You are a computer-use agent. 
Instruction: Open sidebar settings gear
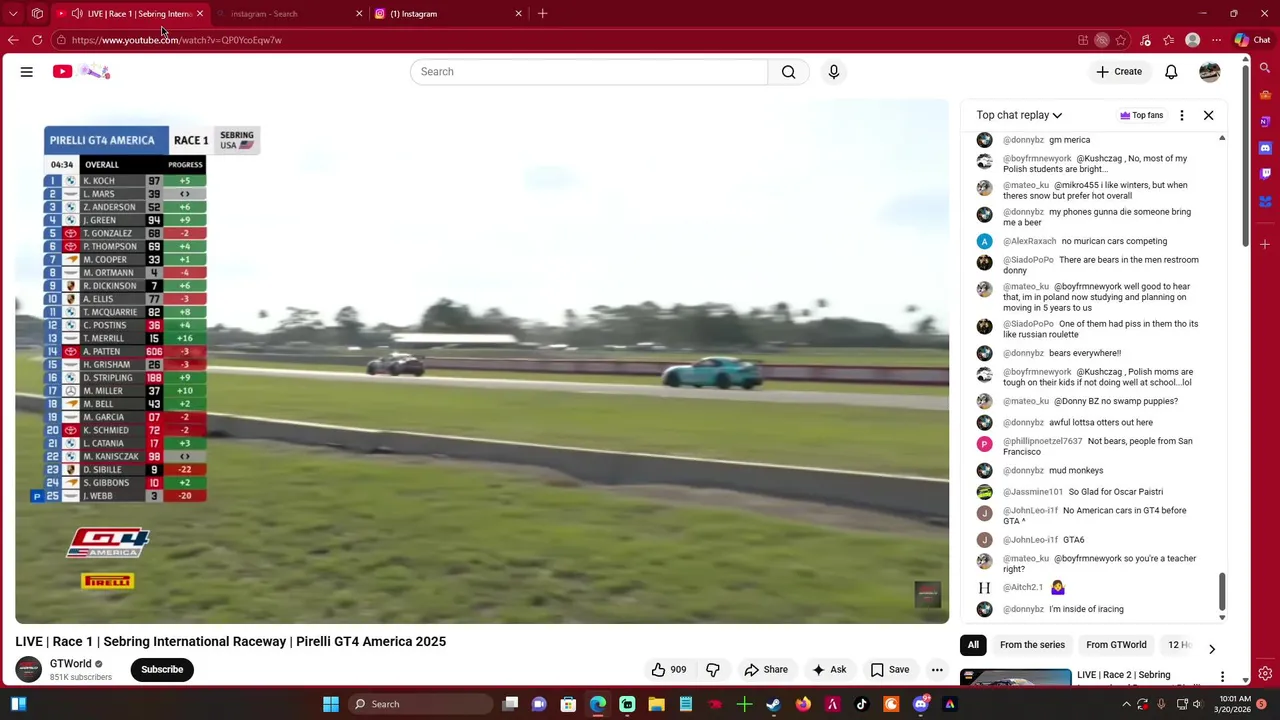[1265, 674]
